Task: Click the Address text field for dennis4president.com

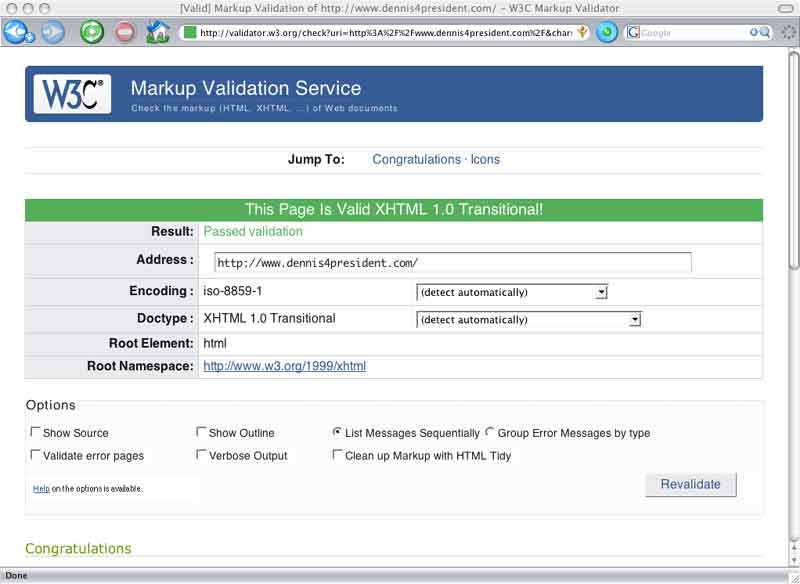Action: pos(453,262)
